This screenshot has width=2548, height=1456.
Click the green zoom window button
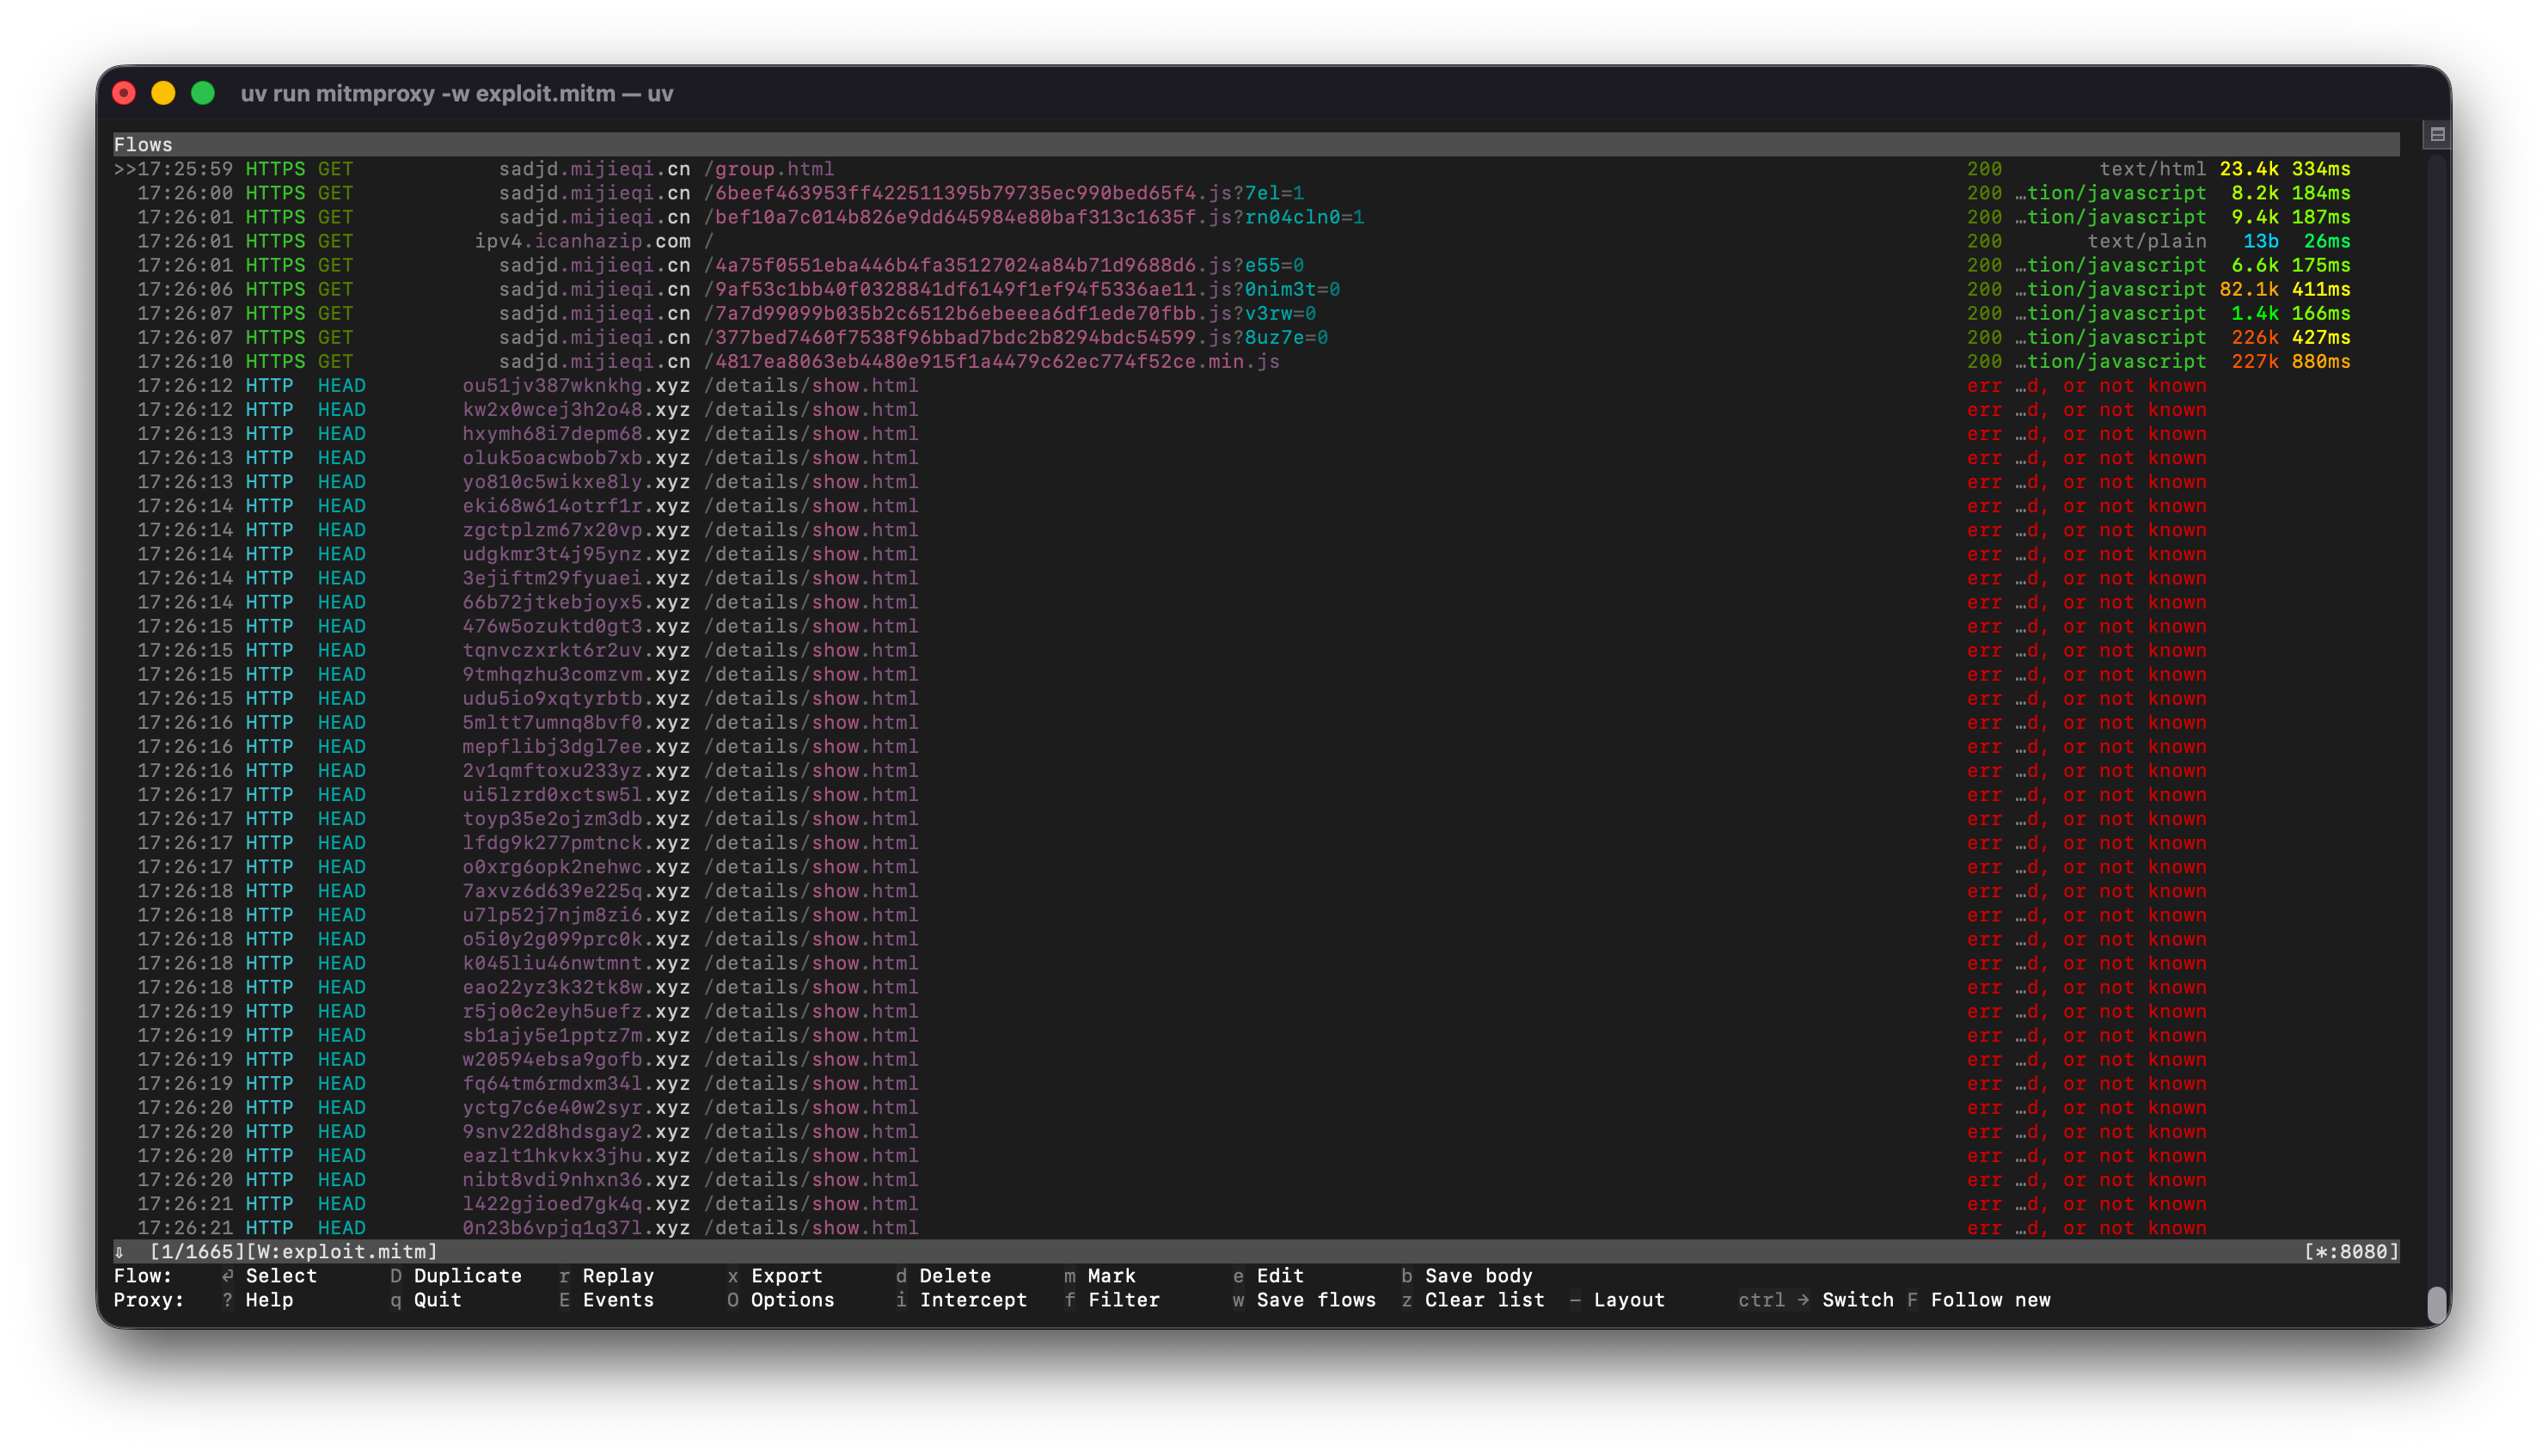(203, 93)
